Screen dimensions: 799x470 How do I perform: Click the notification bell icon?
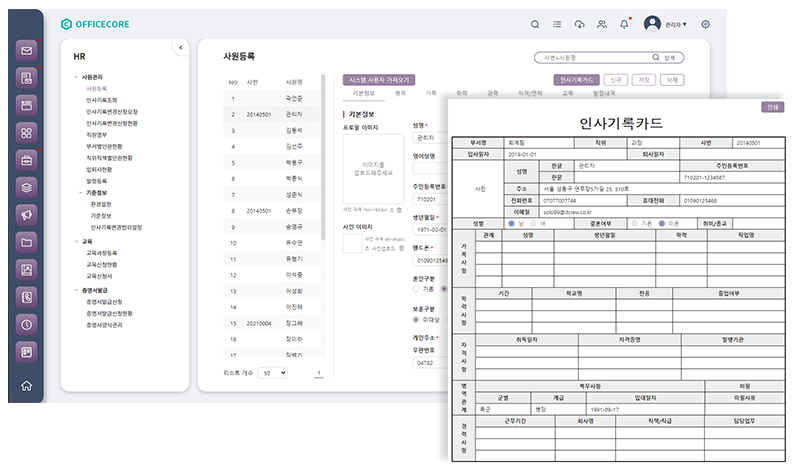[625, 24]
